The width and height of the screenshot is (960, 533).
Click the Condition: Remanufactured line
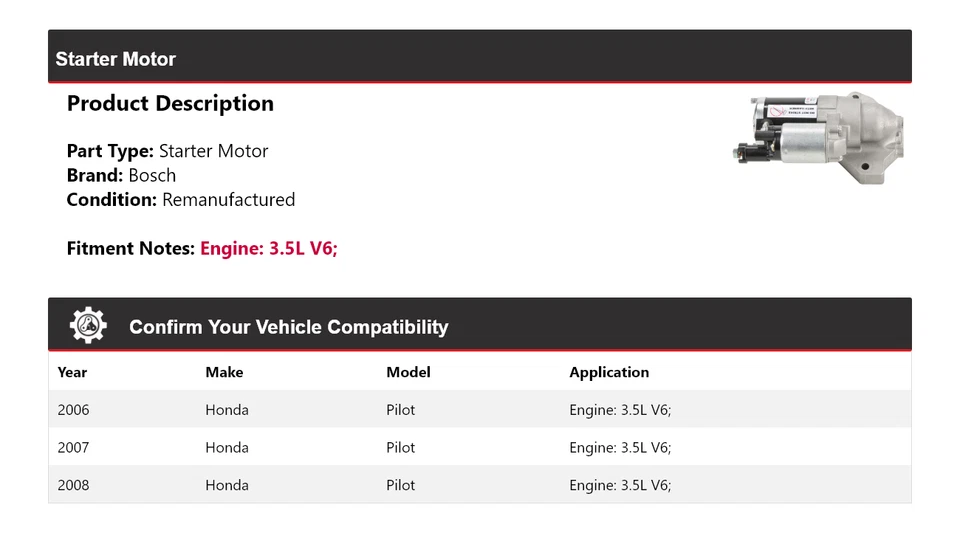pyautogui.click(x=181, y=199)
